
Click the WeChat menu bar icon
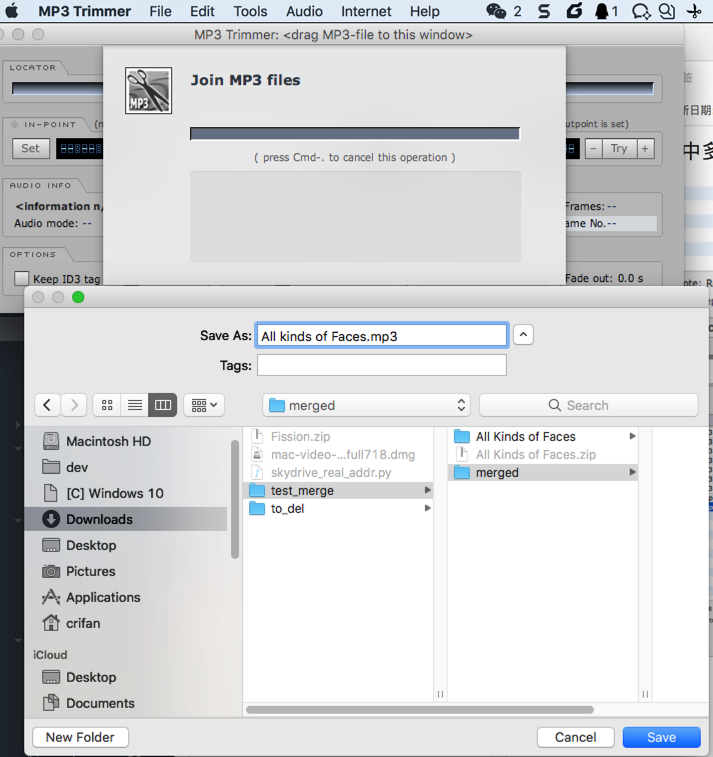[496, 11]
